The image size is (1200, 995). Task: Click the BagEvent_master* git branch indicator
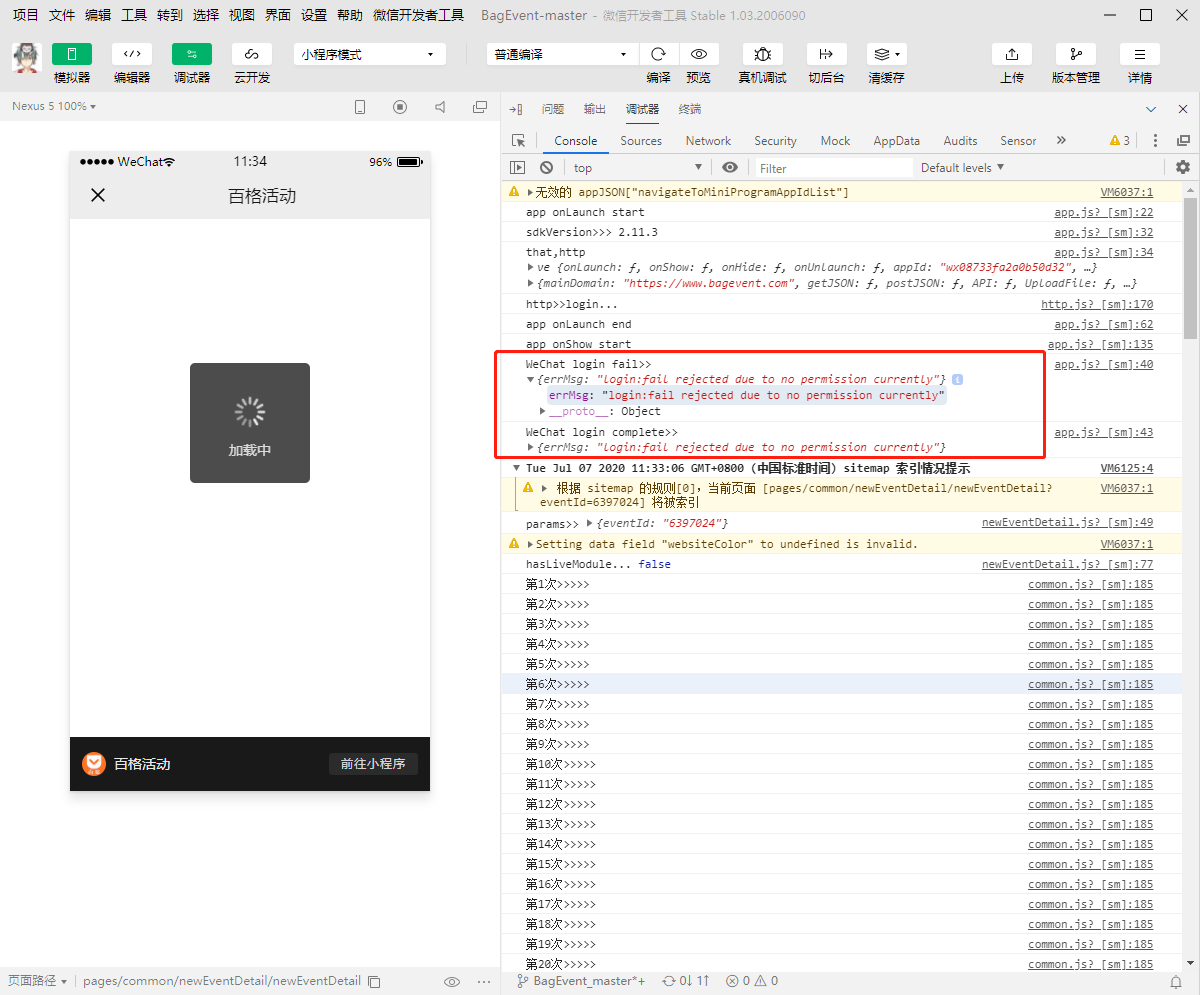click(x=581, y=981)
